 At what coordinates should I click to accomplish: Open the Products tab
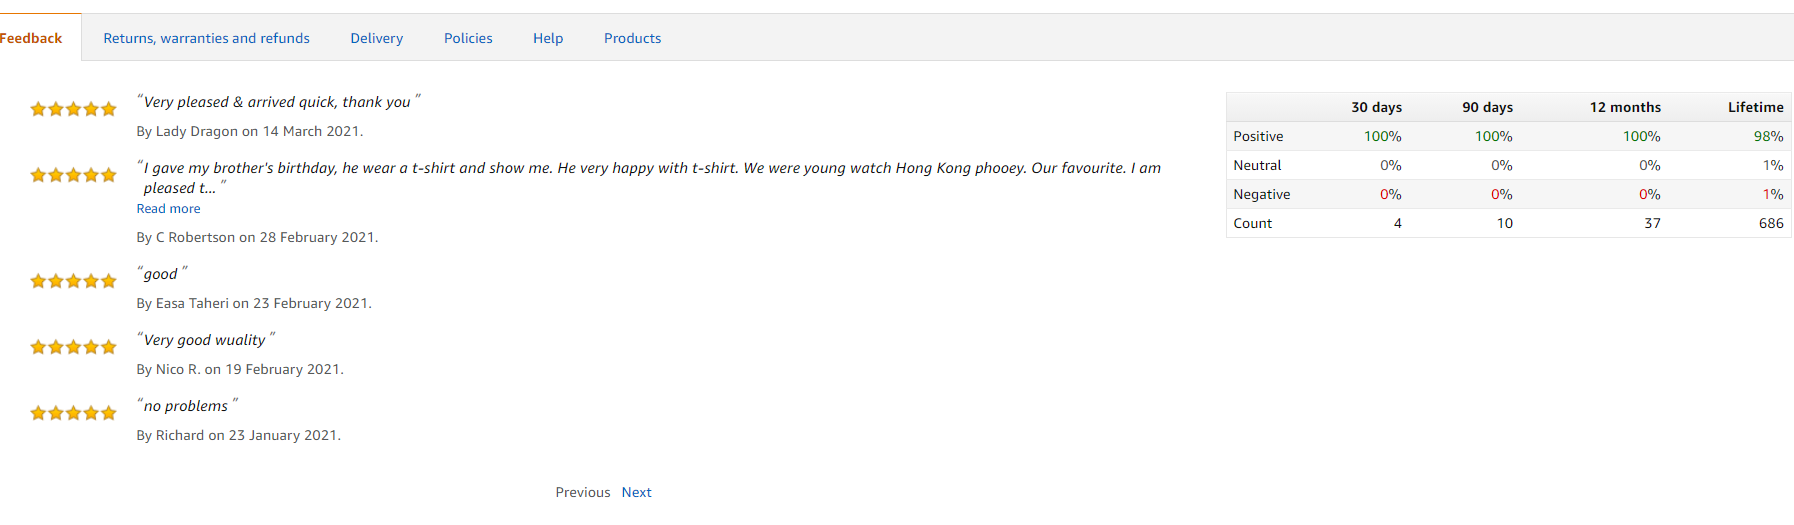pyautogui.click(x=632, y=38)
